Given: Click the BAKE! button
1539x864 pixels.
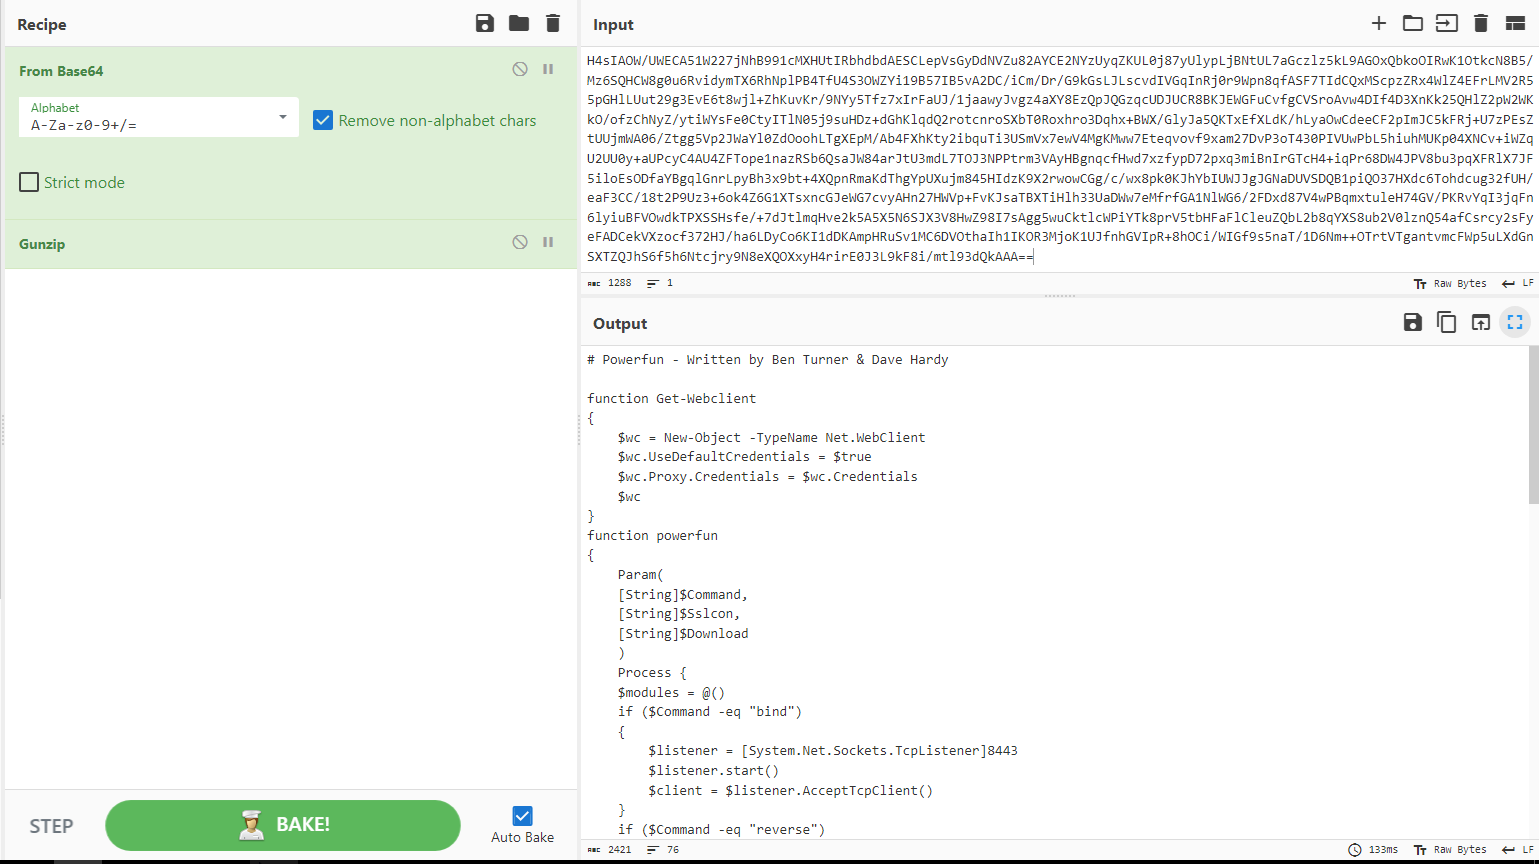Looking at the screenshot, I should tap(283, 825).
